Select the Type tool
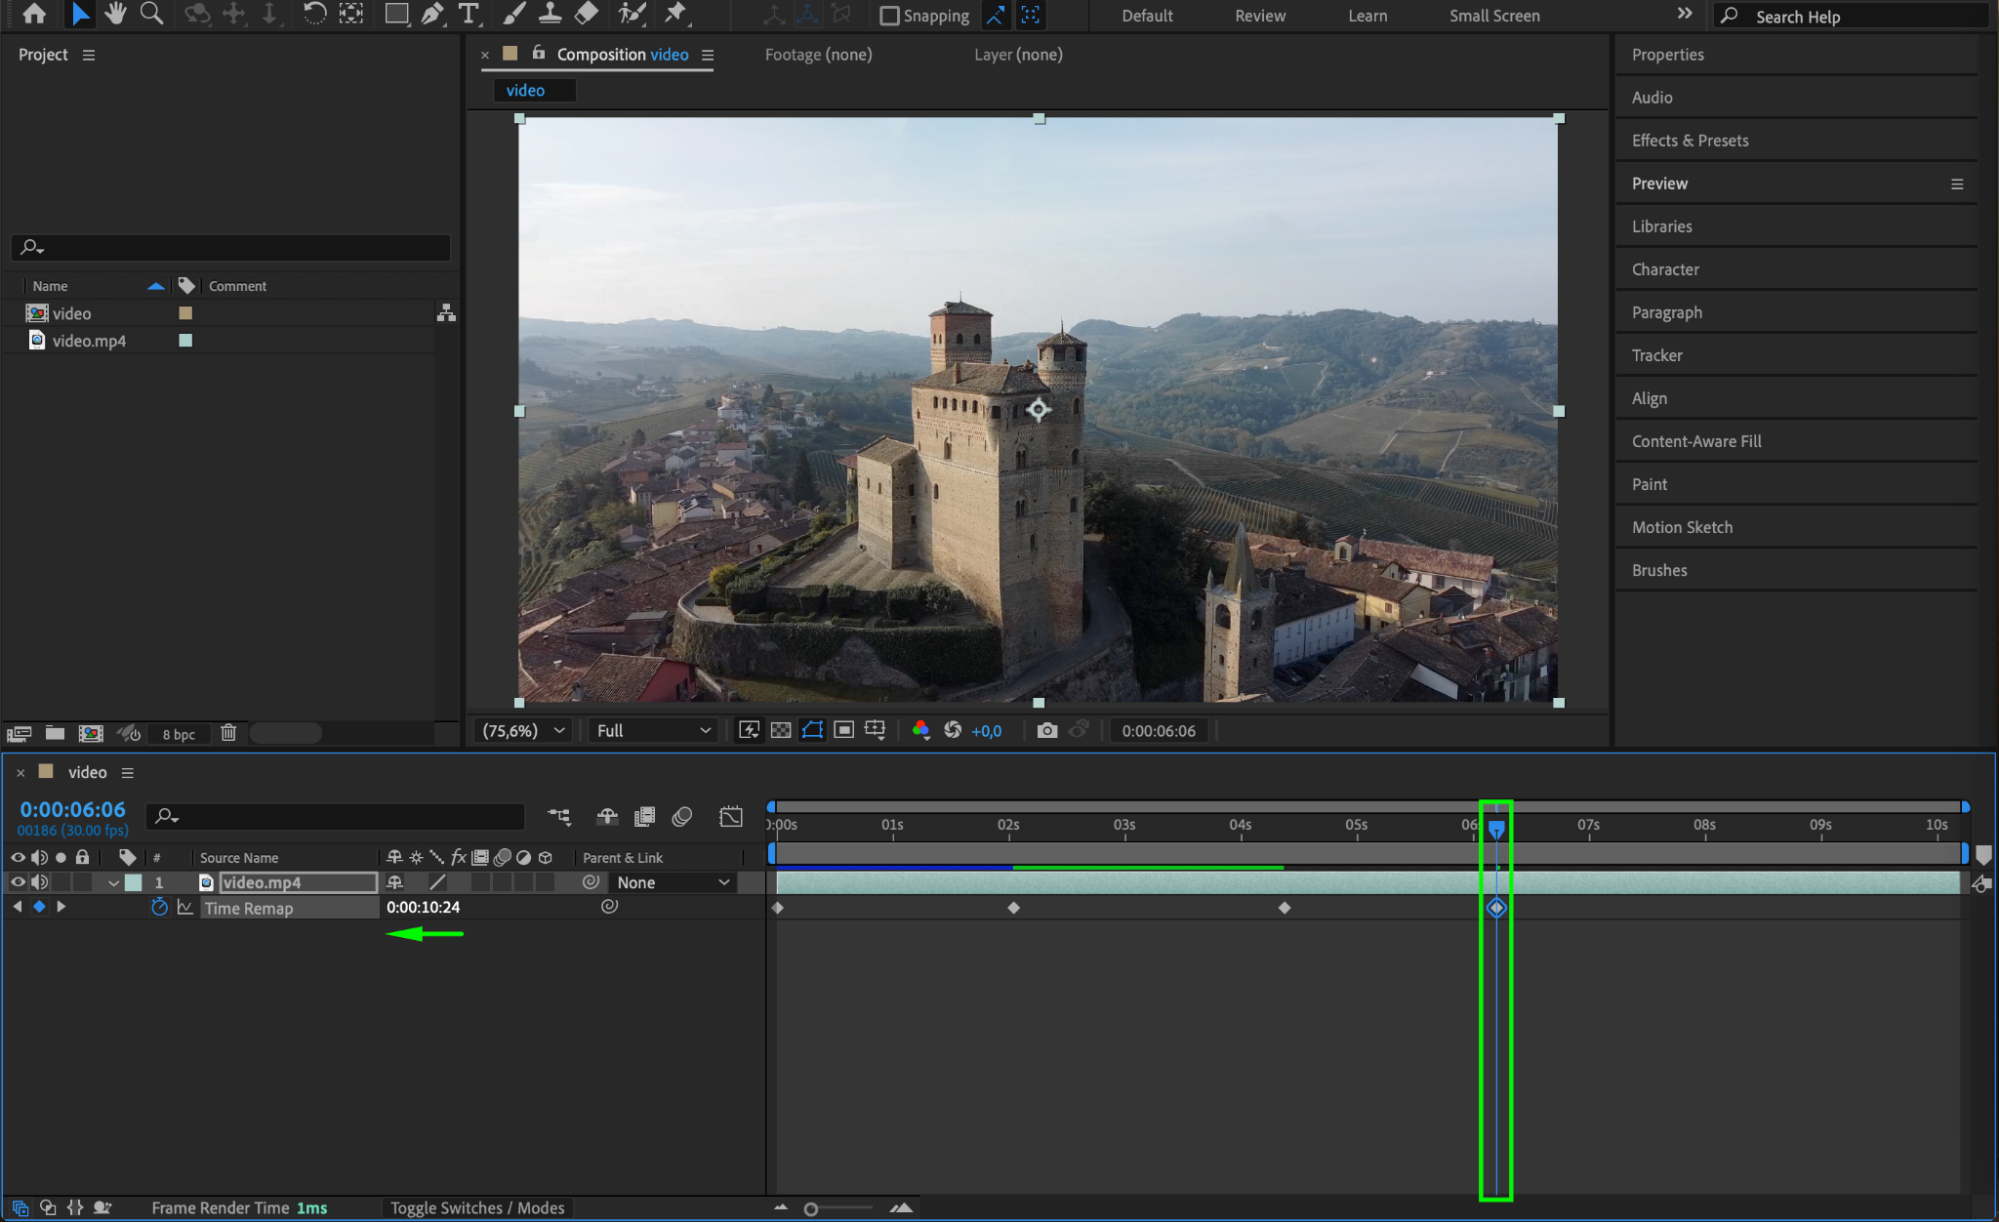The height and width of the screenshot is (1223, 1999). (x=468, y=14)
